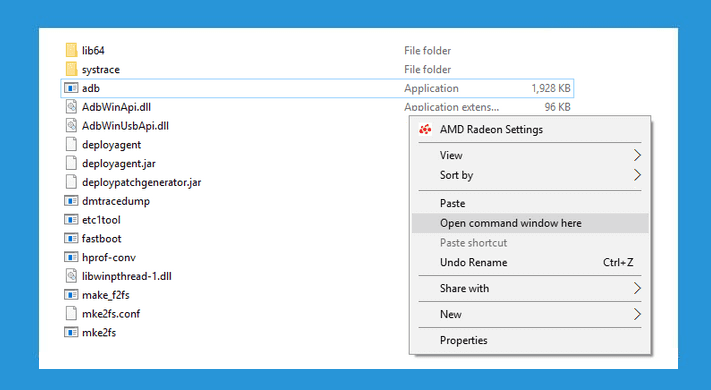This screenshot has height=390, width=711.
Task: Choose Undo Rename in context menu
Action: point(530,263)
